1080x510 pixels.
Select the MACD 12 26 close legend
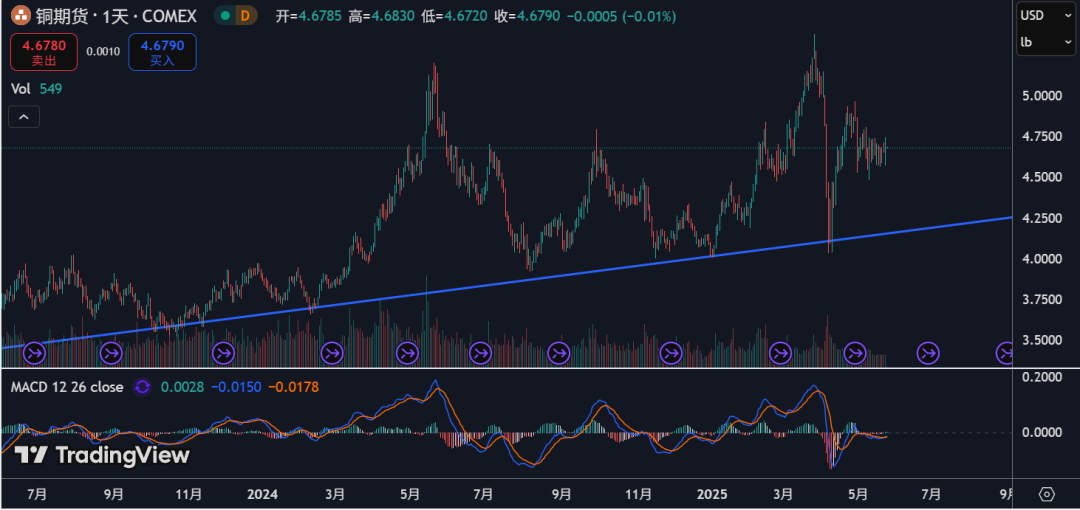click(x=67, y=387)
